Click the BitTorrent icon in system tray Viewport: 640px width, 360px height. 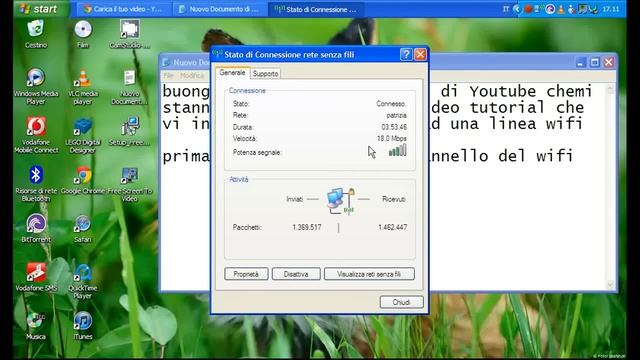coord(550,9)
